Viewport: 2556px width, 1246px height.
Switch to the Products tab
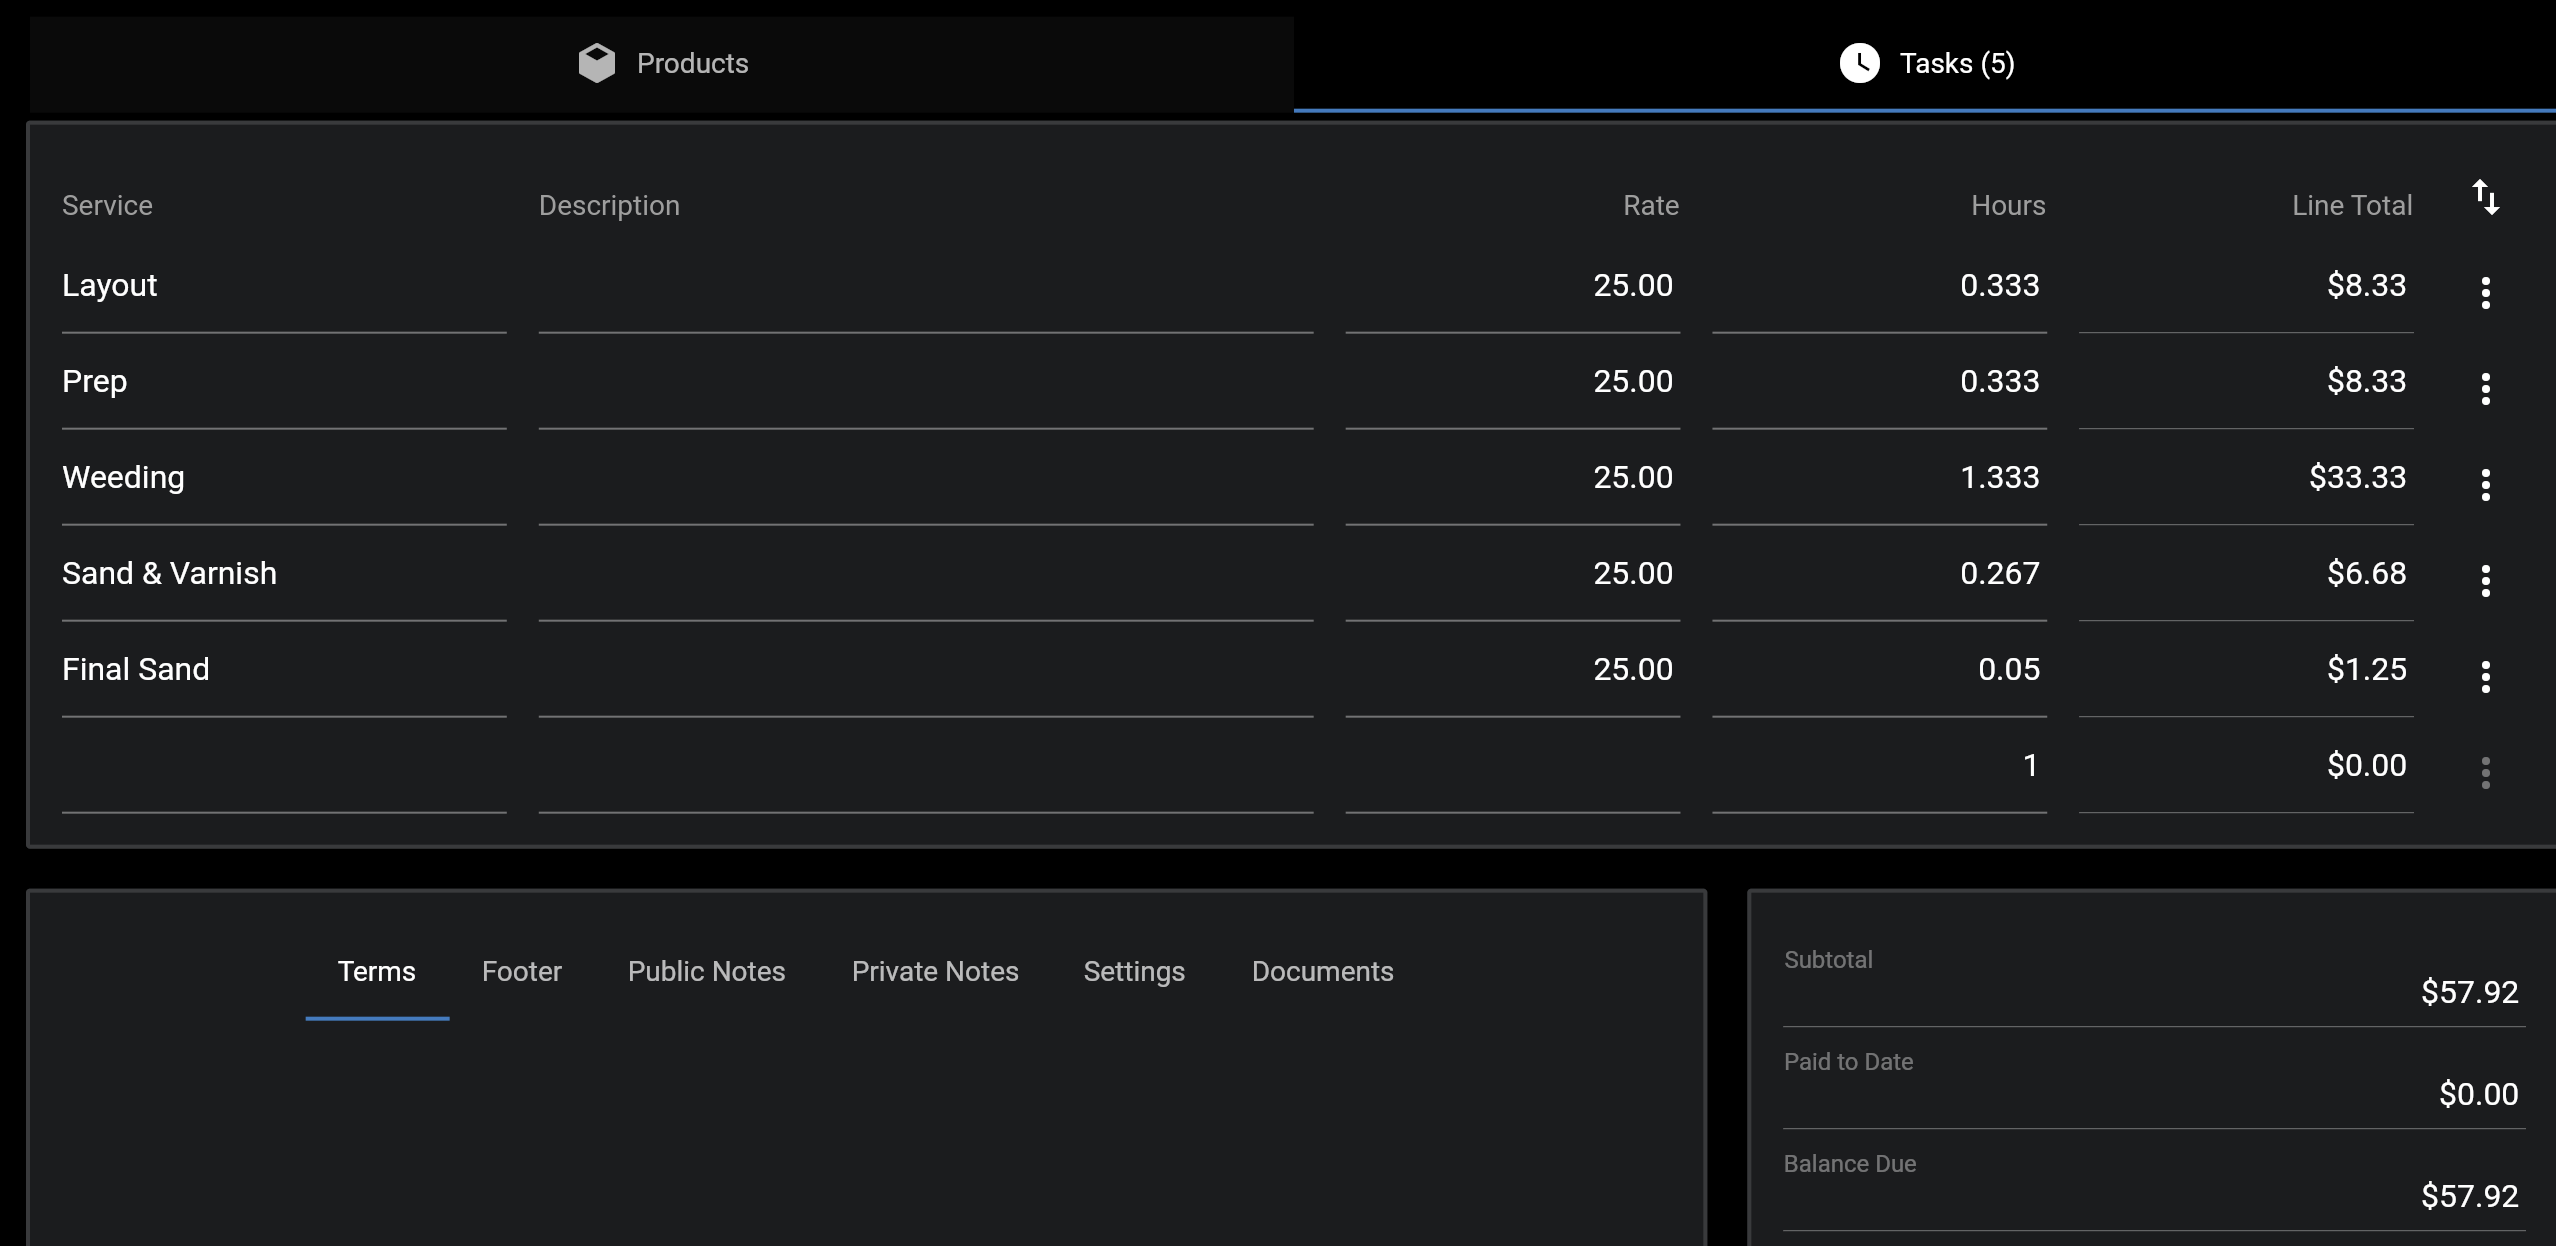[x=691, y=64]
